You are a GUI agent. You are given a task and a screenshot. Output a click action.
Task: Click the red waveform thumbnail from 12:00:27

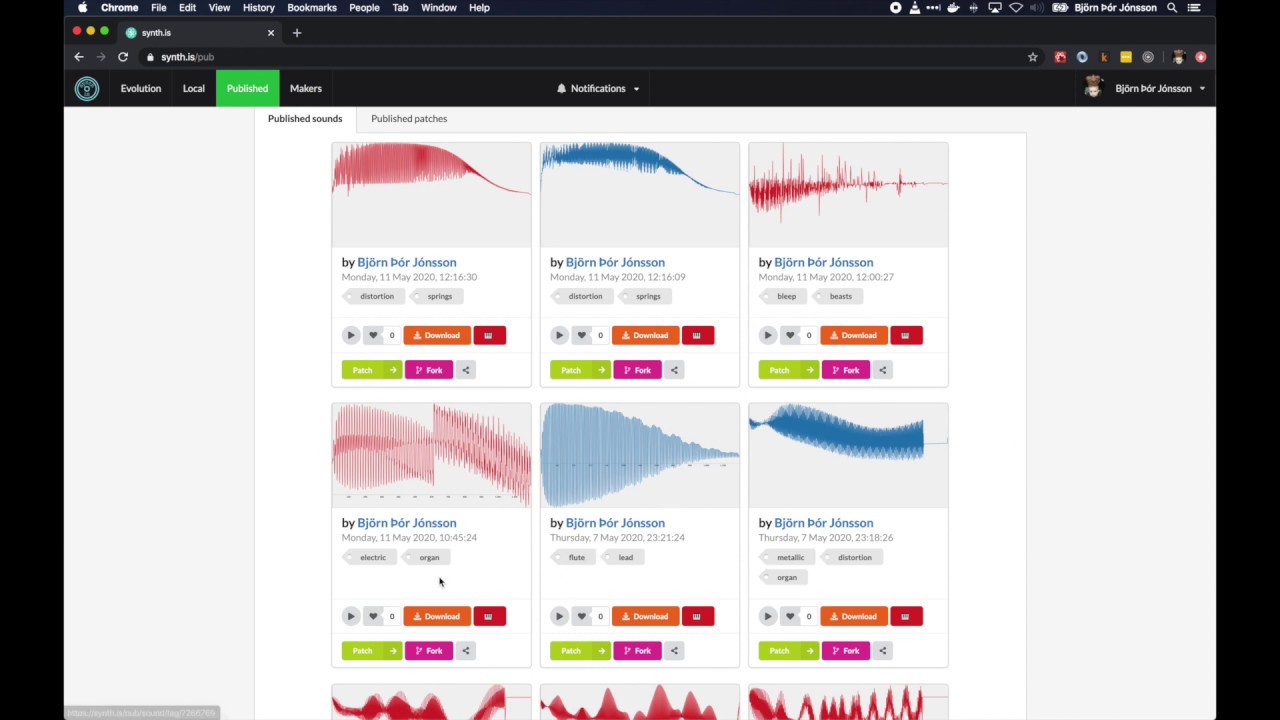(848, 194)
